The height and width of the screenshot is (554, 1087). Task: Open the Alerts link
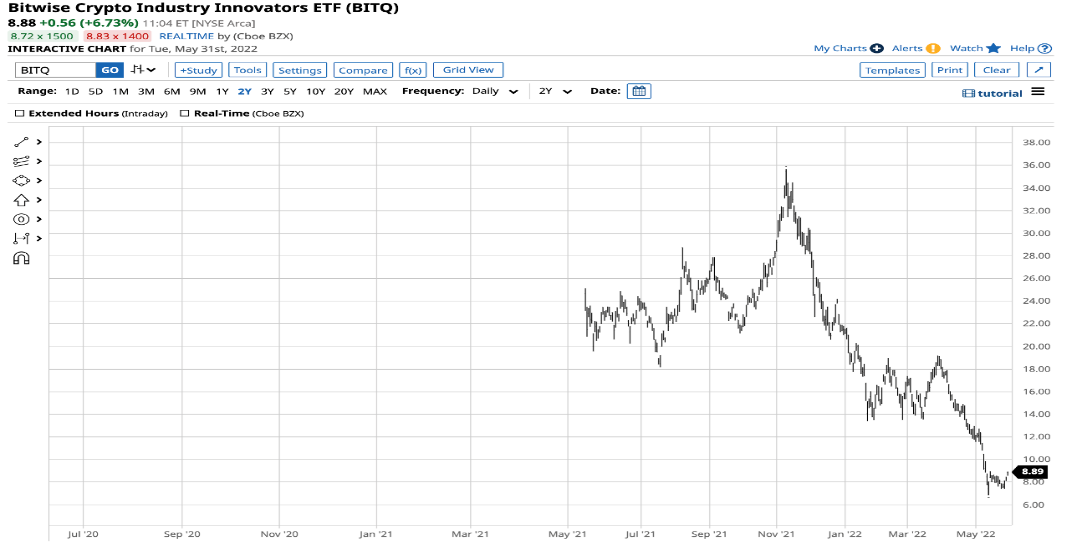(907, 49)
